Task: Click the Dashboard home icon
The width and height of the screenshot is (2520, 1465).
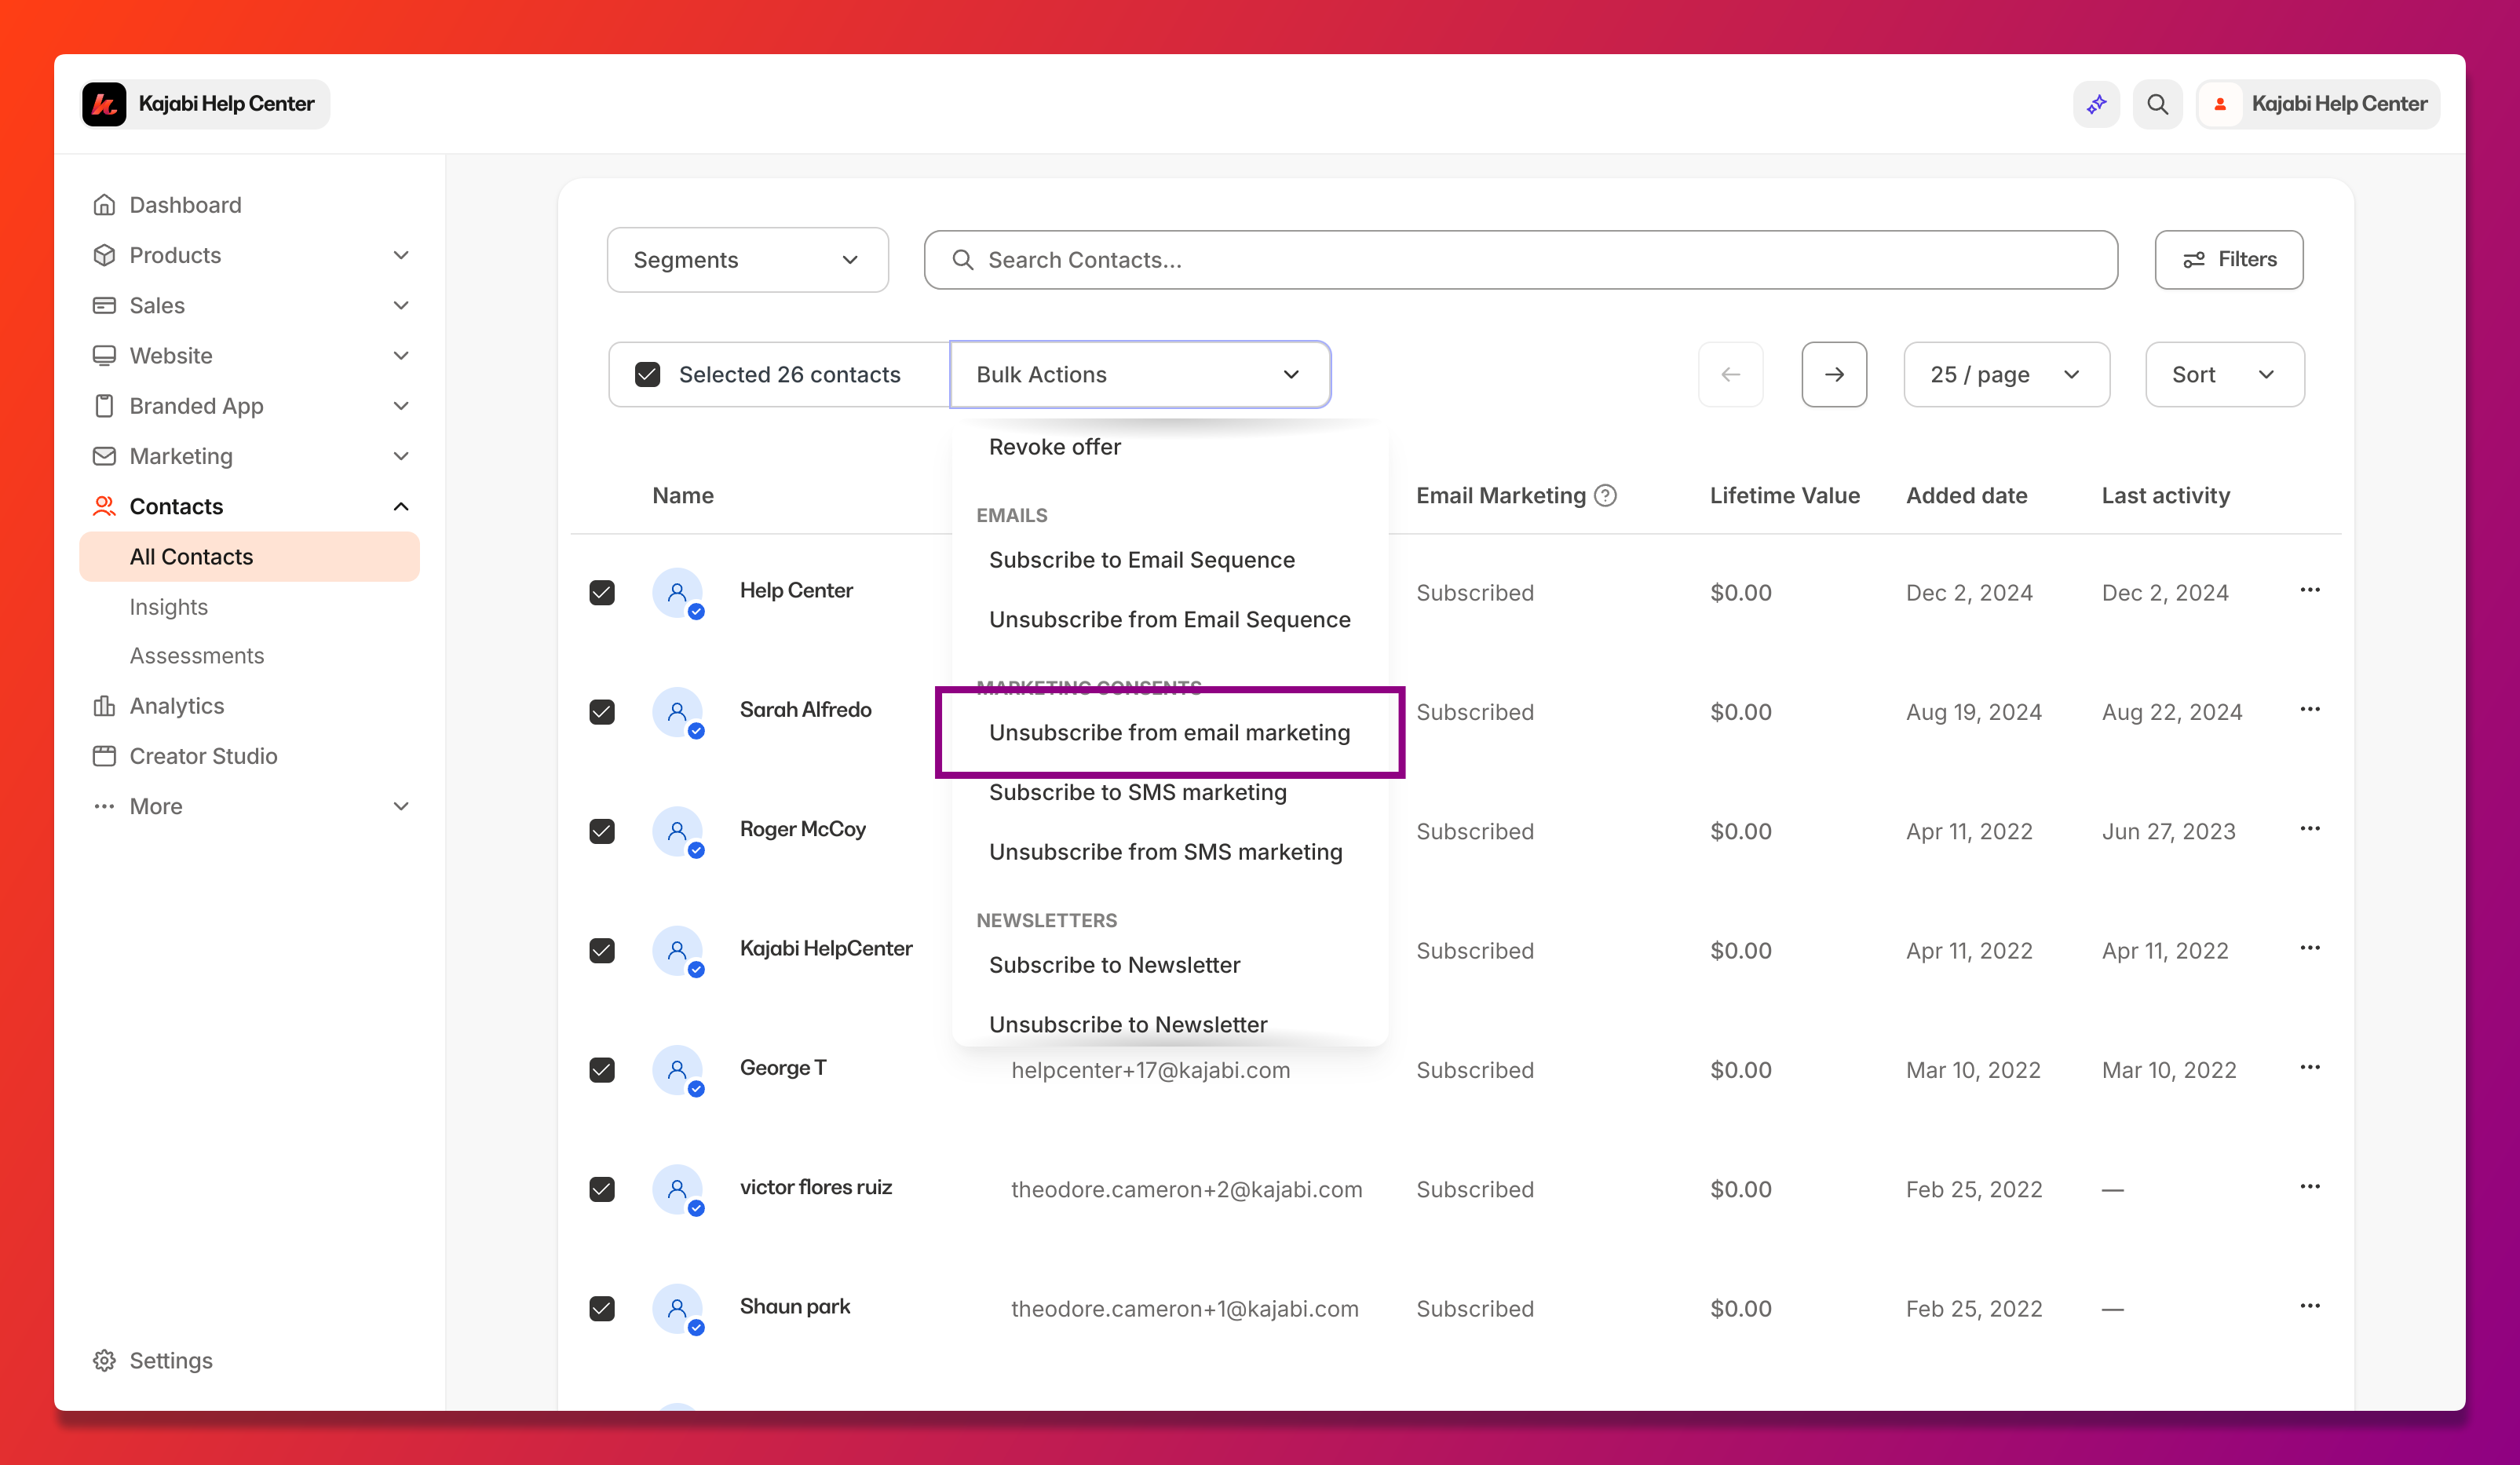Action: click(x=104, y=205)
